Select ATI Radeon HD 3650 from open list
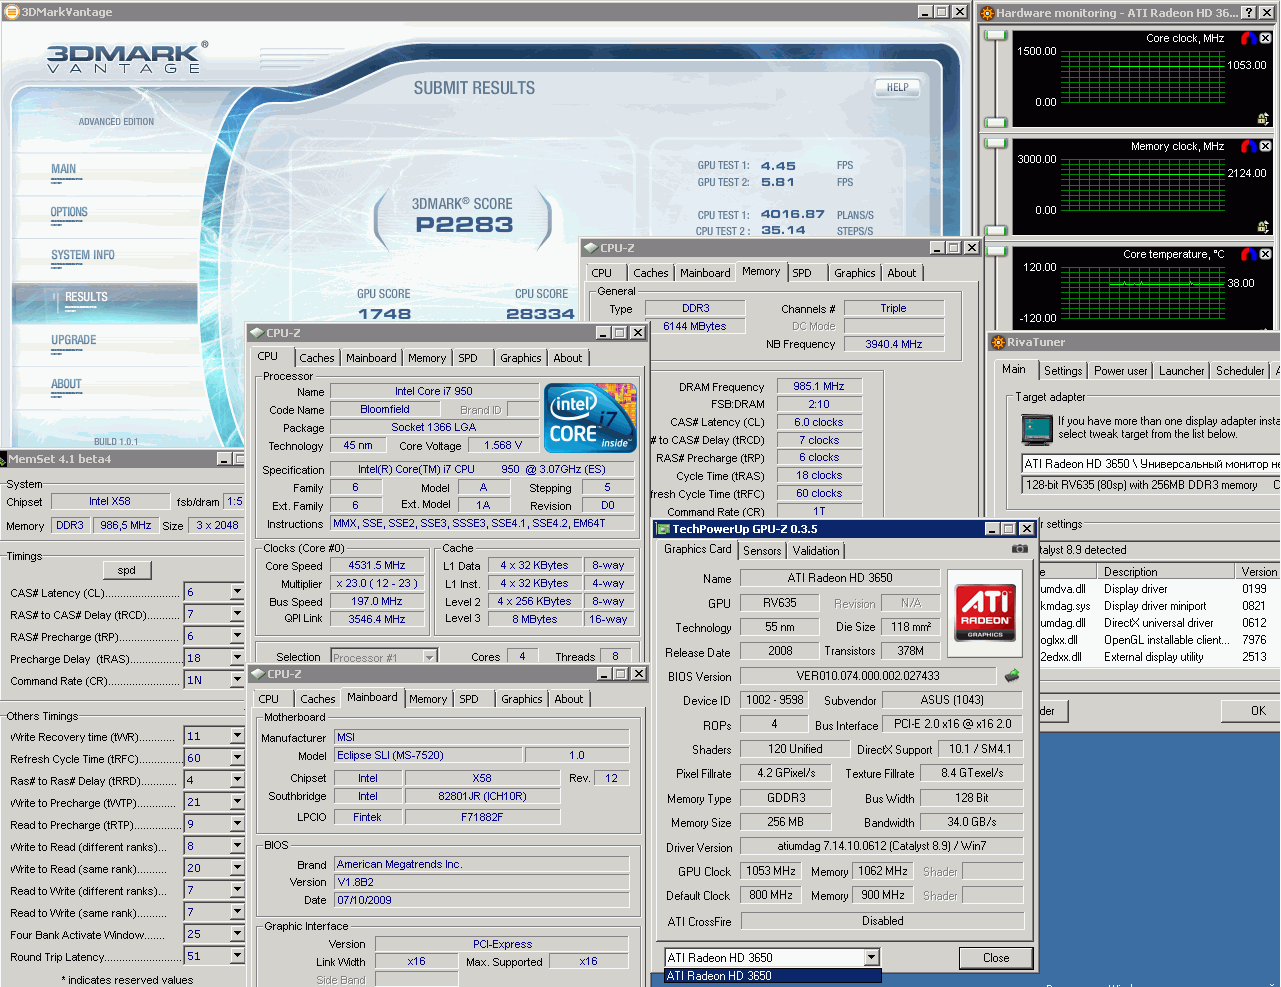 772,976
